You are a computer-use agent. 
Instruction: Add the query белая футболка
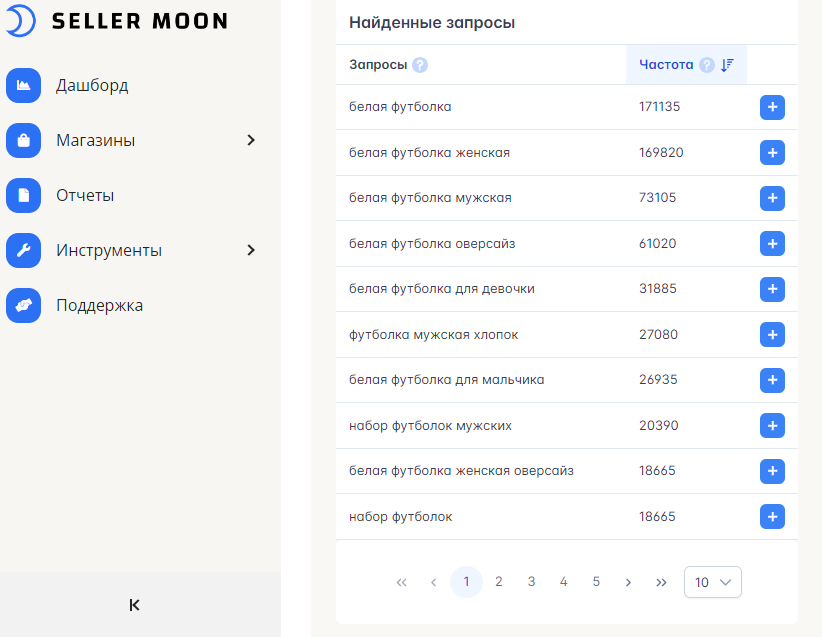[x=772, y=107]
